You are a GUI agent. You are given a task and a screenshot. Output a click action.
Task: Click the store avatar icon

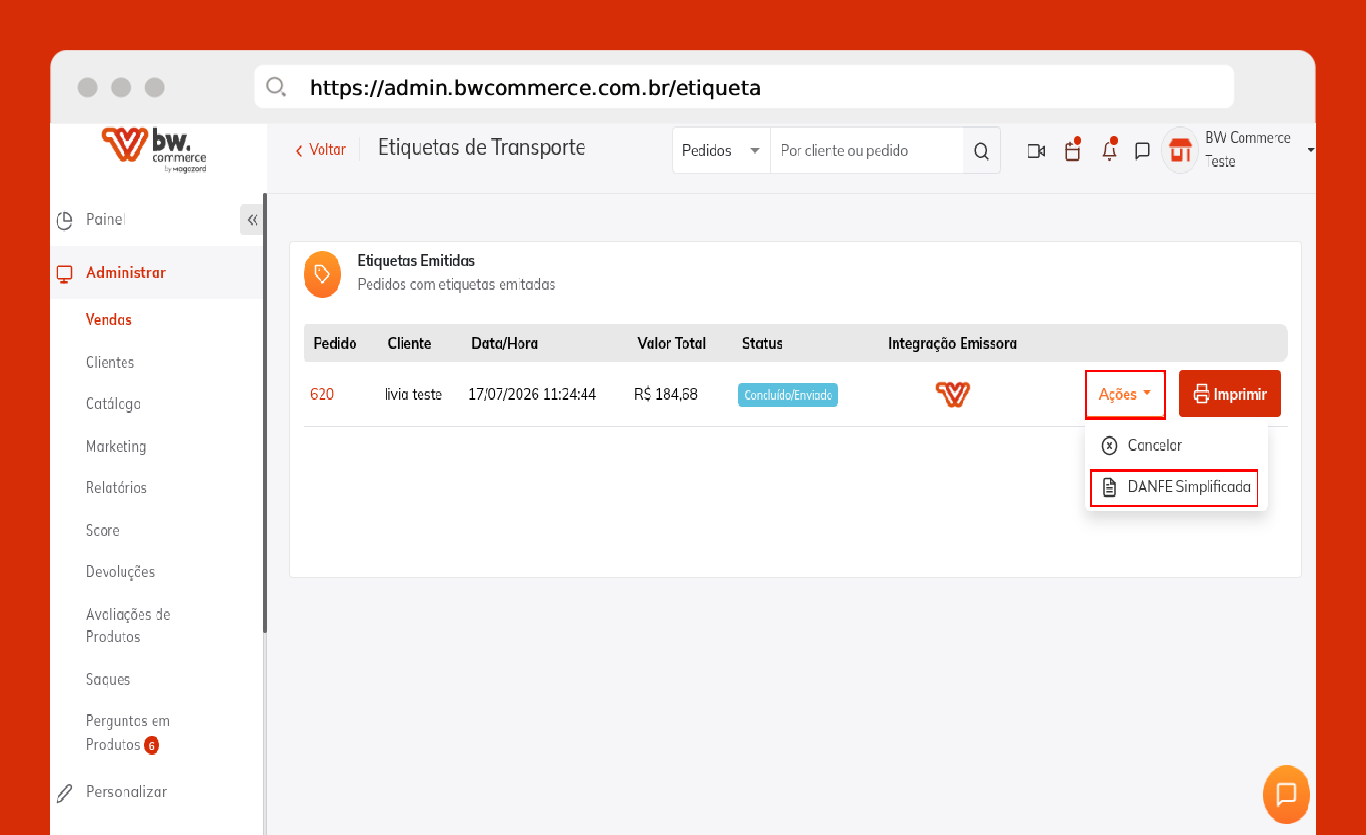click(x=1180, y=150)
